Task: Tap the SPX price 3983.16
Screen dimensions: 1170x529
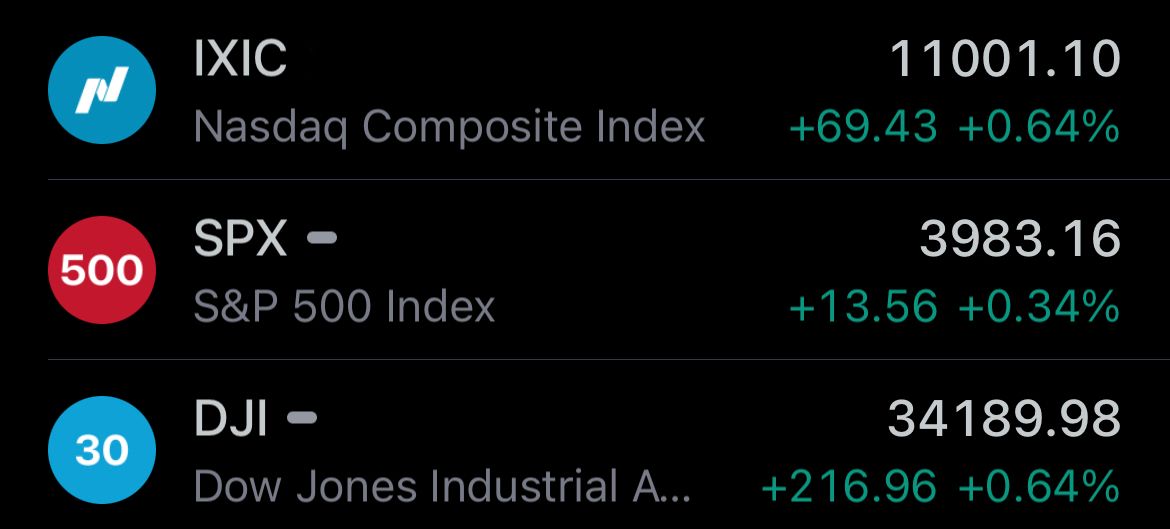Action: tap(1020, 239)
